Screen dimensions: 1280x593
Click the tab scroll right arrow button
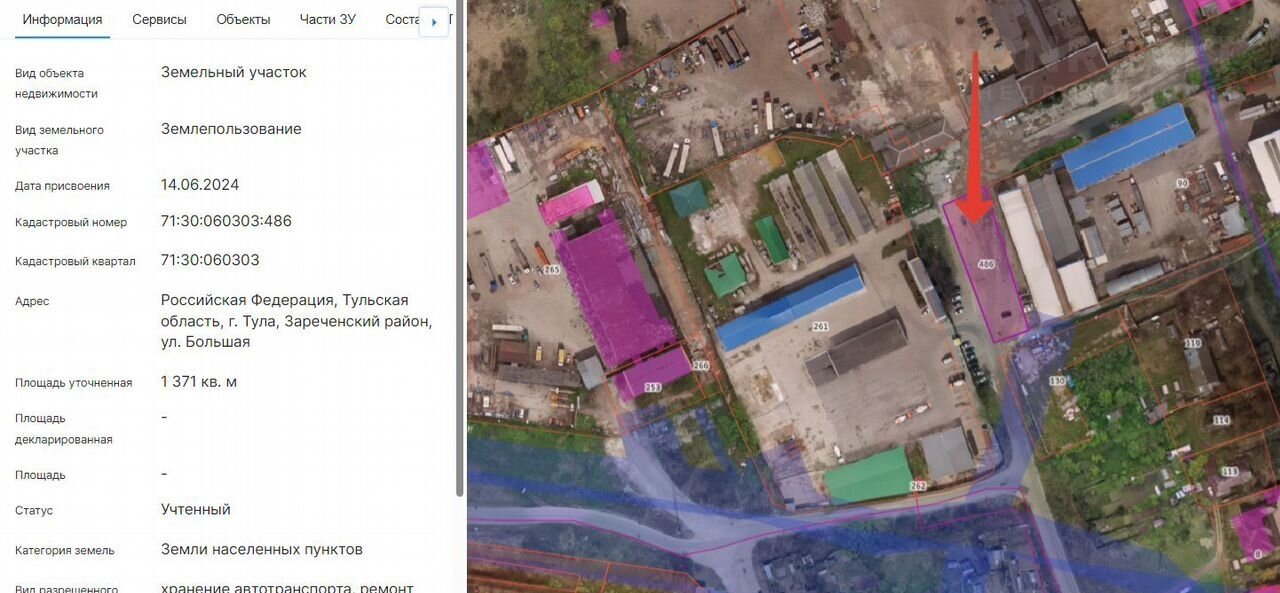[433, 22]
